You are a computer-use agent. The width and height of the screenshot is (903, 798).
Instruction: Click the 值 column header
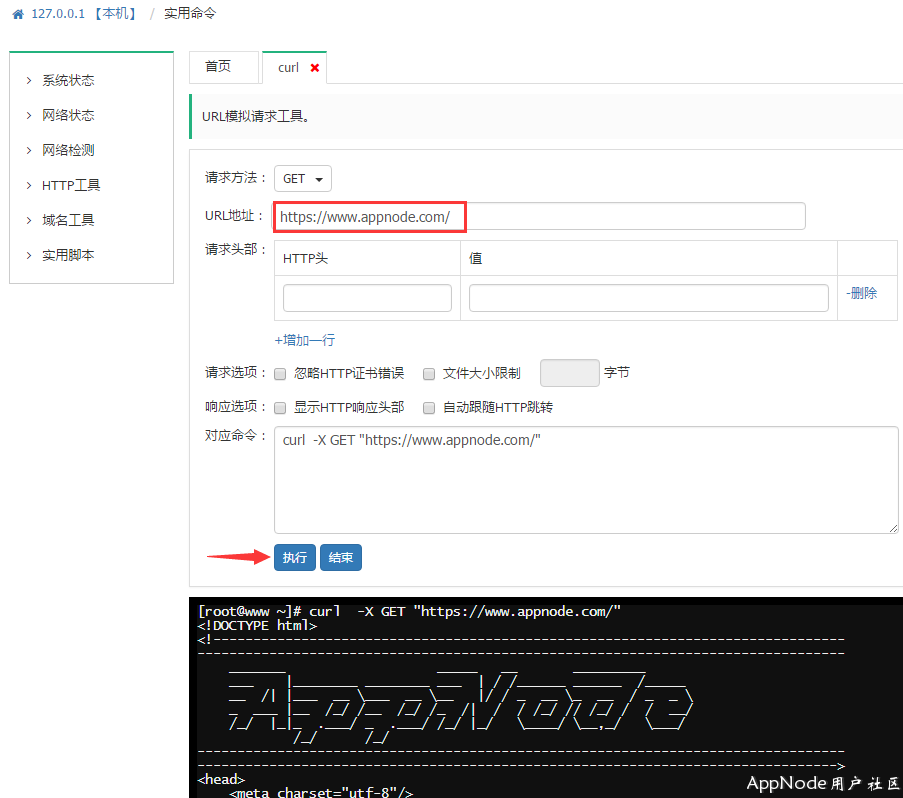(x=476, y=259)
